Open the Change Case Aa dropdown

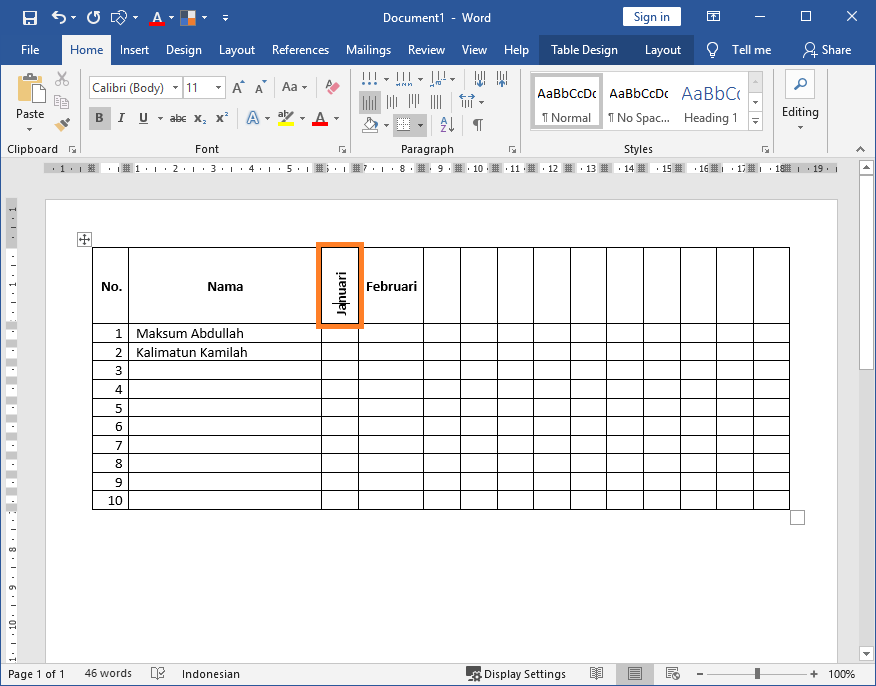[x=294, y=87]
